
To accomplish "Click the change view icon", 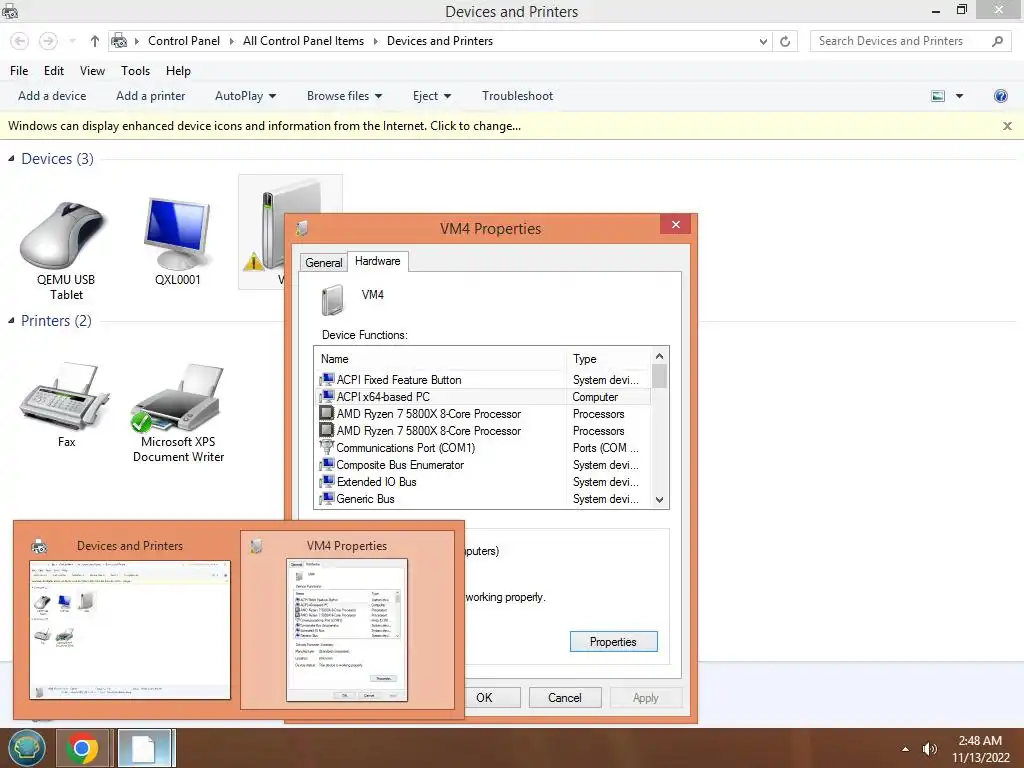I will [x=938, y=96].
